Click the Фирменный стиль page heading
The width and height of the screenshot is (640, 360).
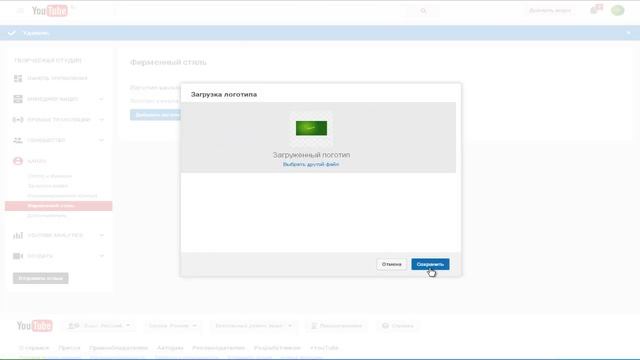(168, 62)
